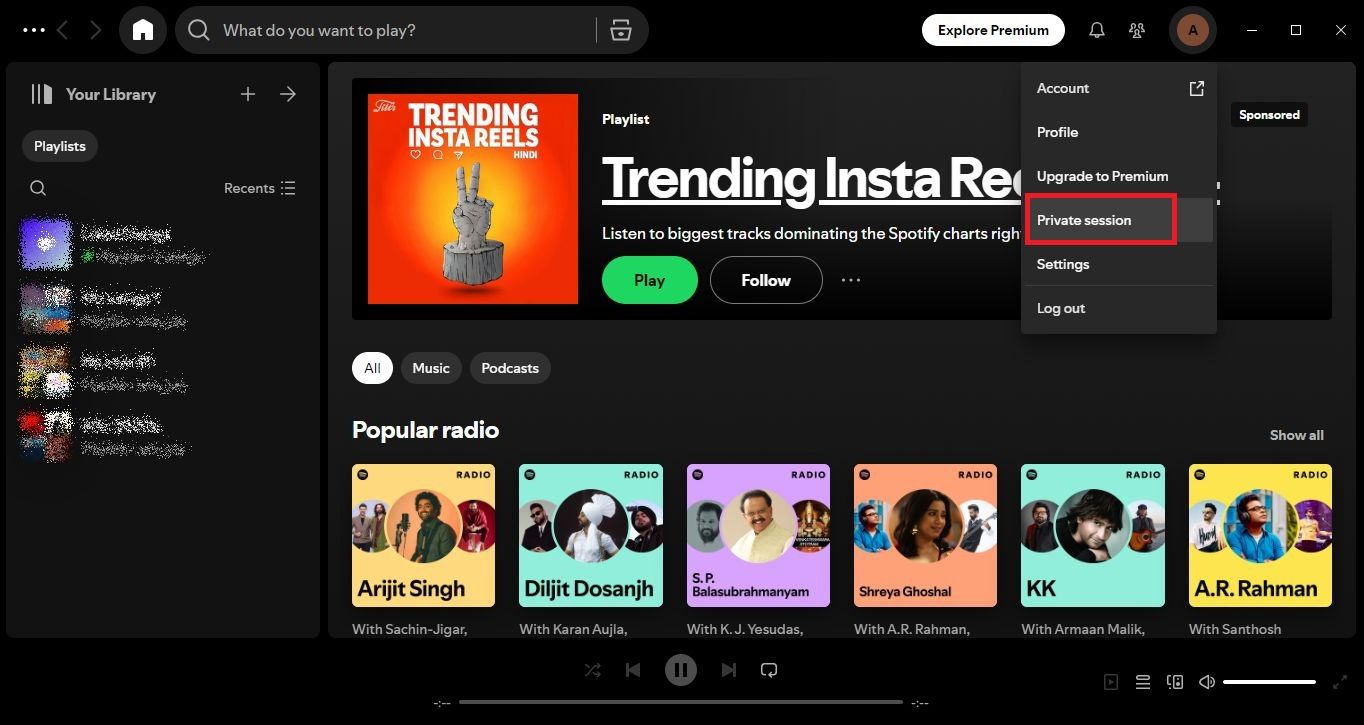Image resolution: width=1364 pixels, height=725 pixels.
Task: Choose Upgrade to Premium menu item
Action: (1119, 176)
